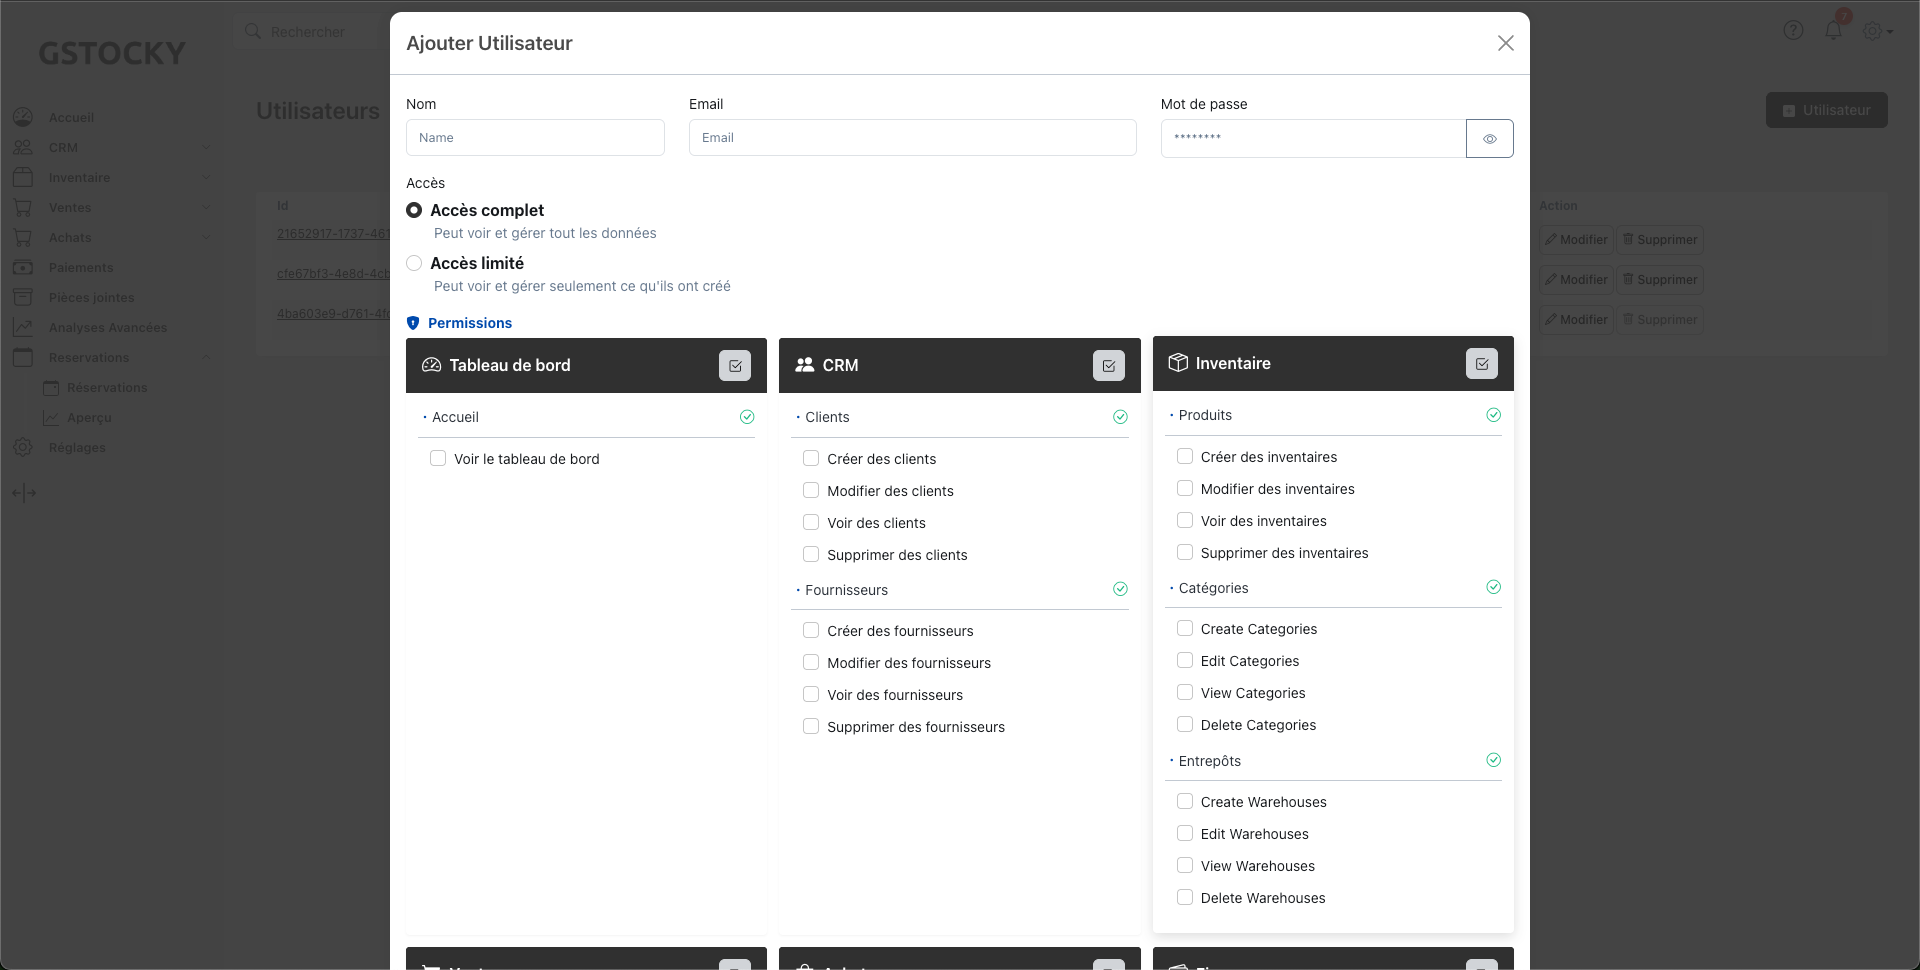
Task: Collapse the sidebar using the arrow icon
Action: tap(23, 493)
